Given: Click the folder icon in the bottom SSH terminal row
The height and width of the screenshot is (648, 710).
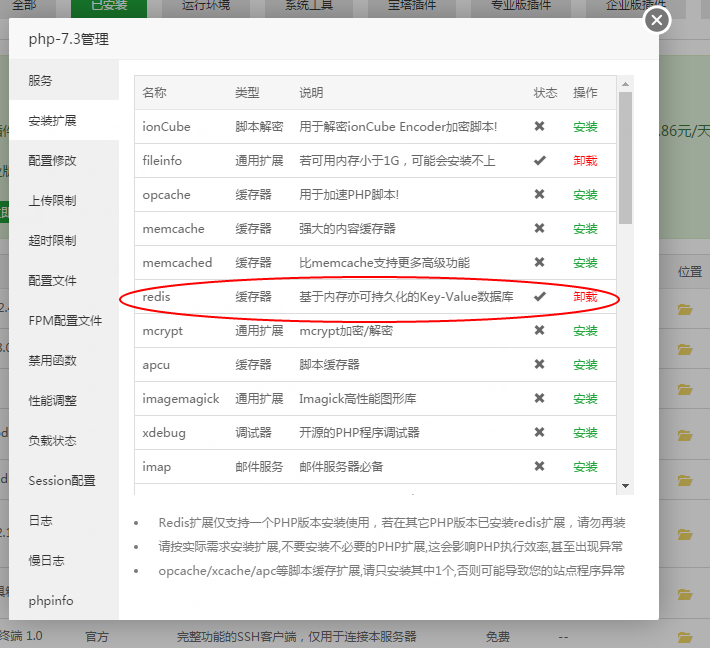Looking at the screenshot, I should pyautogui.click(x=685, y=637).
